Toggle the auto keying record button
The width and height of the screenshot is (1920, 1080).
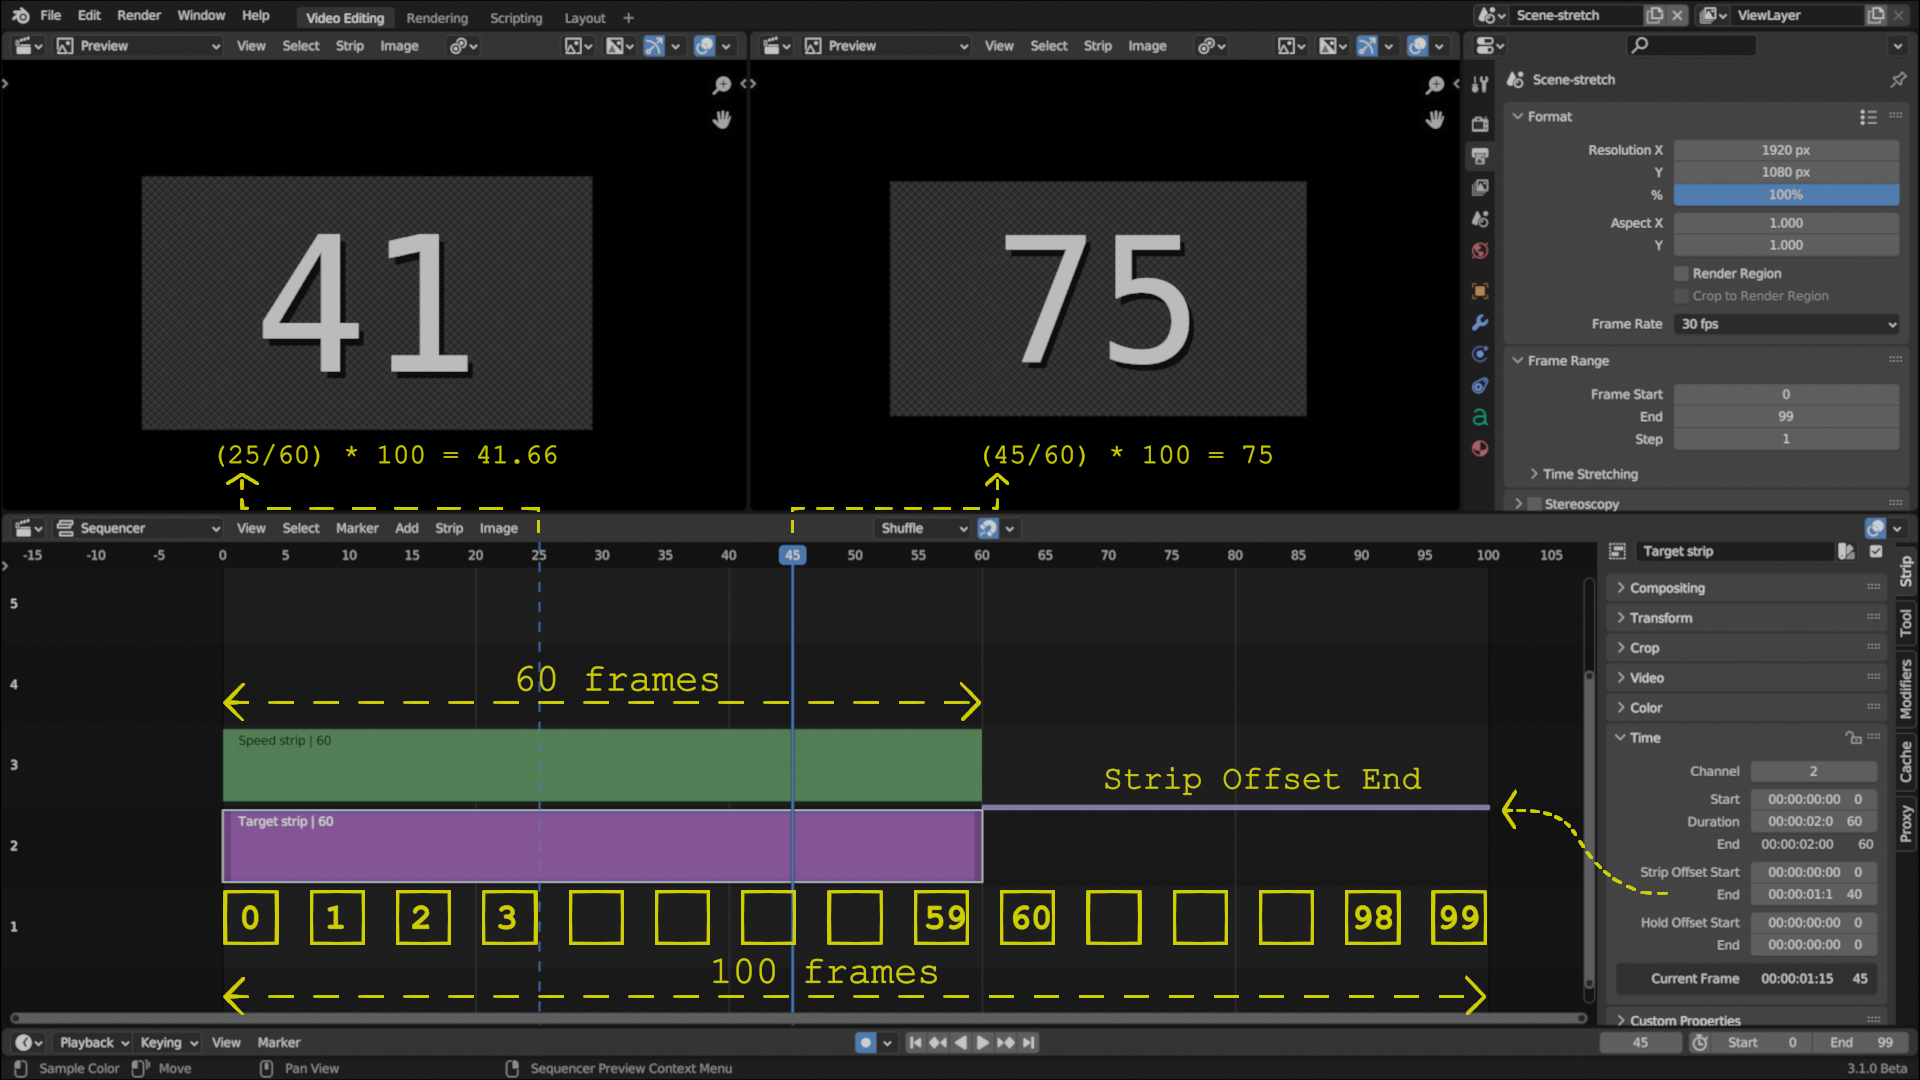click(865, 1042)
